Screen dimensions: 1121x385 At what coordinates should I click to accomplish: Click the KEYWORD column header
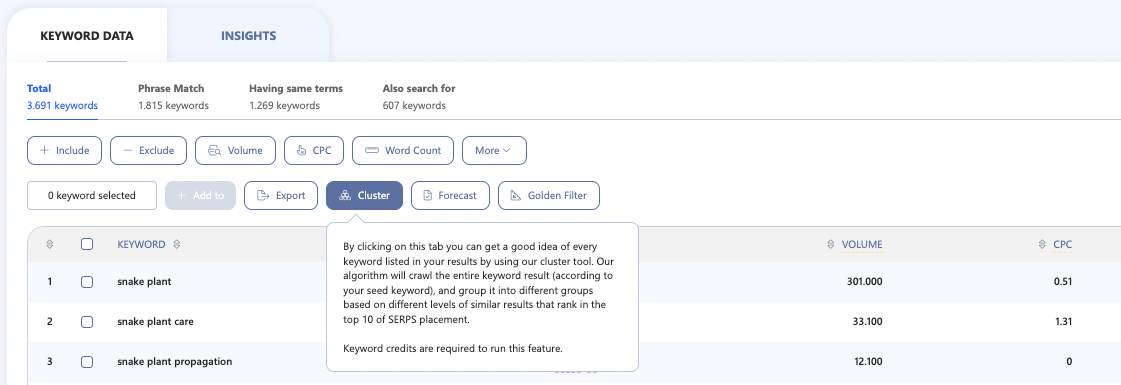coord(141,244)
